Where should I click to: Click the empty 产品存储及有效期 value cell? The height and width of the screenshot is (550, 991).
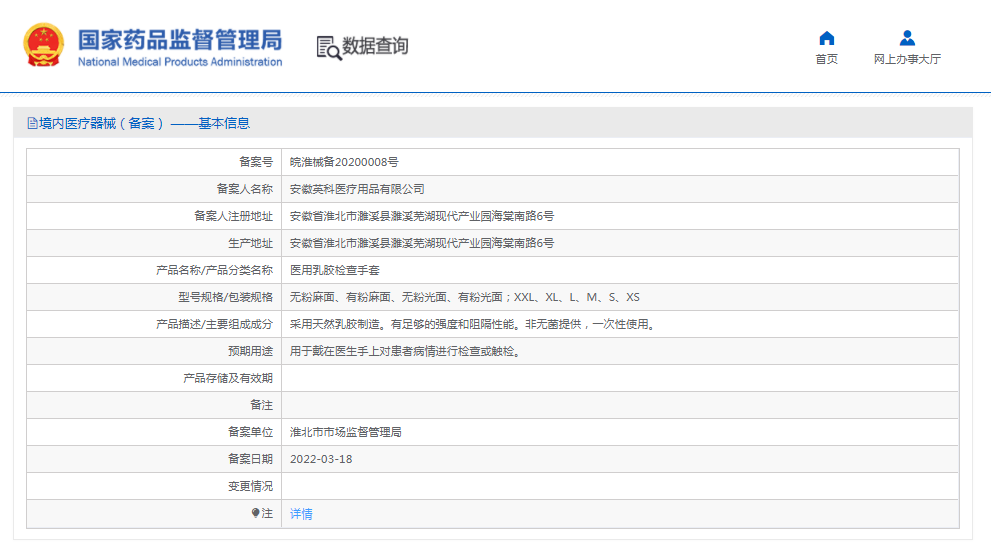click(619, 378)
